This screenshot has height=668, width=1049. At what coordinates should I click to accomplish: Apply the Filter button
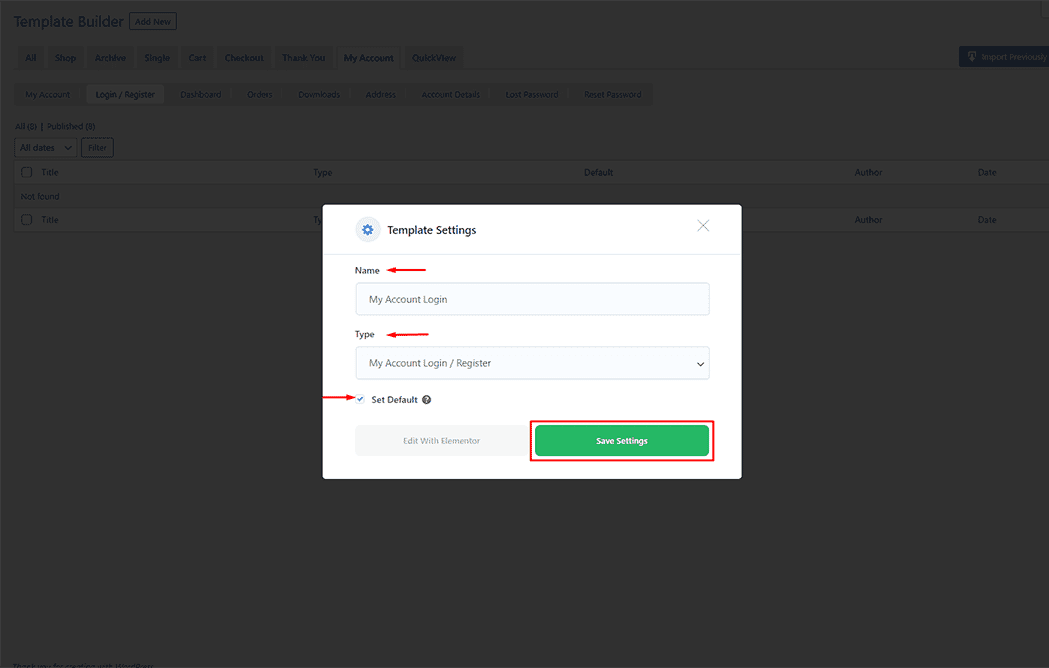tap(96, 147)
